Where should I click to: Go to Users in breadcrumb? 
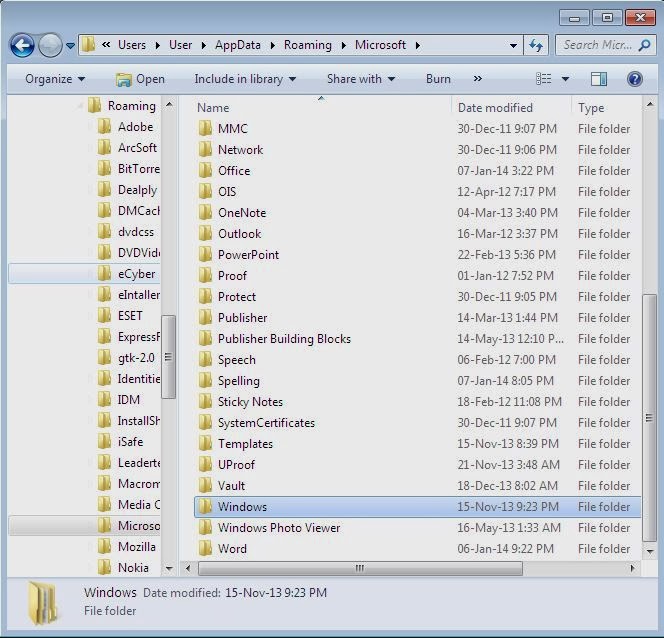point(132,45)
